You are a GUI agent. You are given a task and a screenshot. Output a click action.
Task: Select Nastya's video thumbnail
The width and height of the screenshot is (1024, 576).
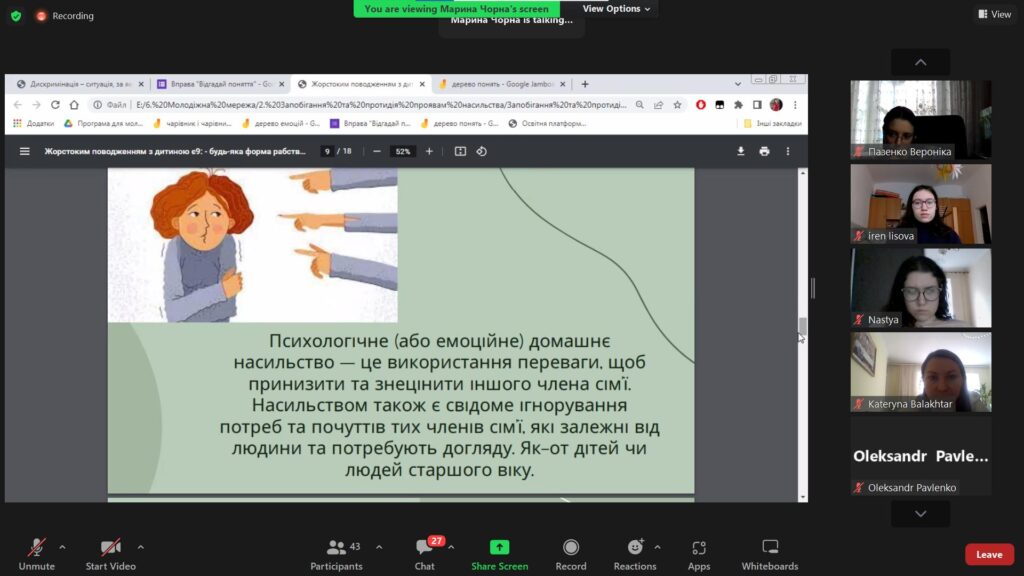(x=921, y=288)
